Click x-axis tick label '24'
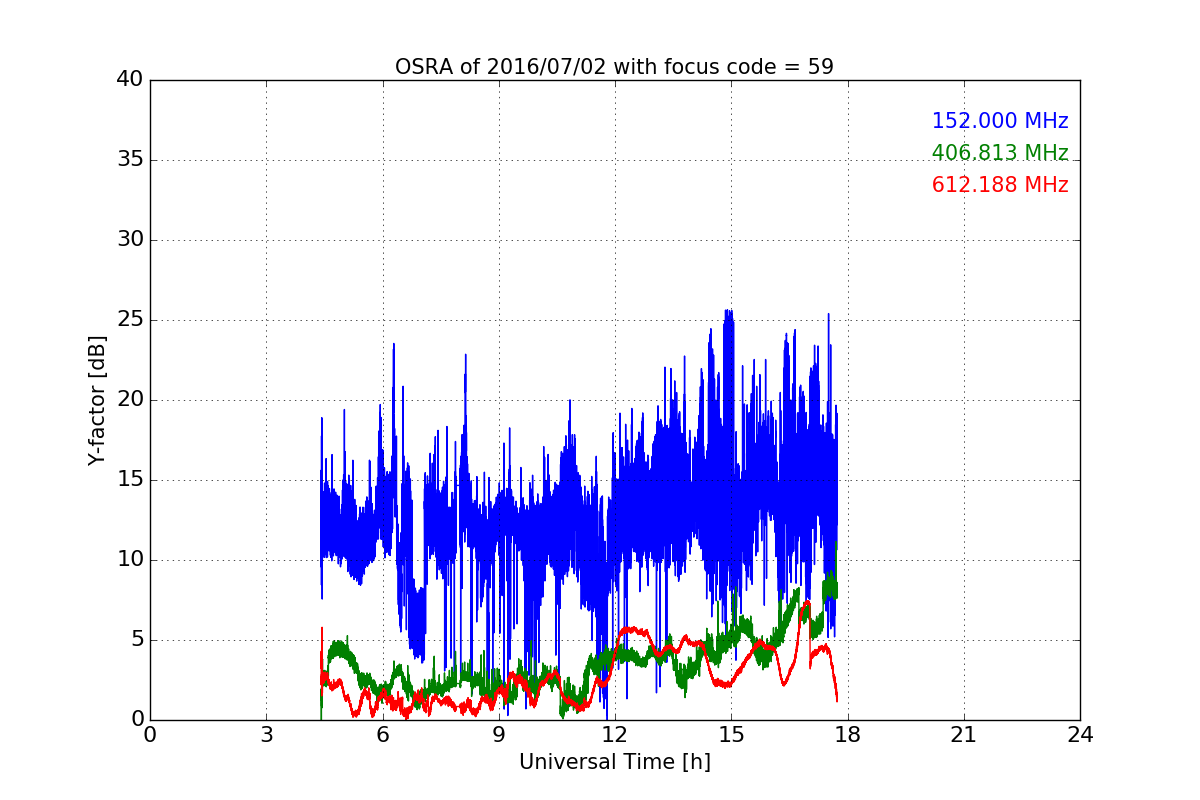Image resolution: width=1200 pixels, height=800 pixels. 1080,735
